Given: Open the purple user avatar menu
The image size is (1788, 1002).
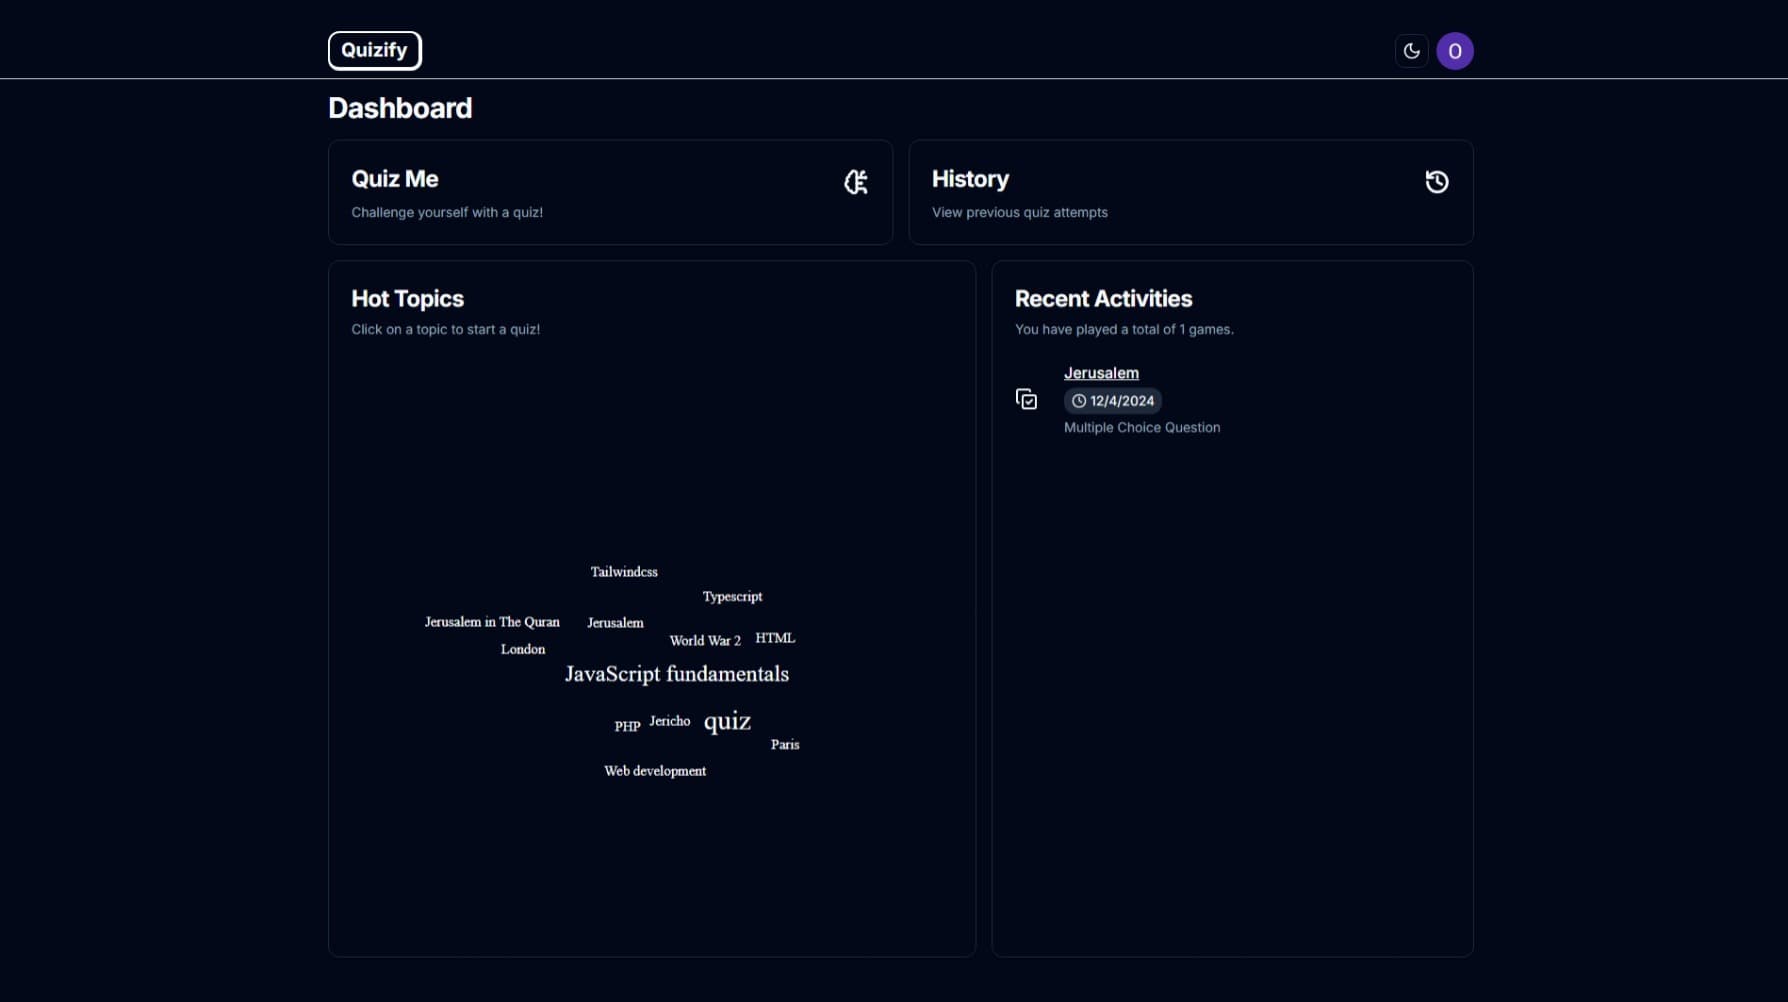Looking at the screenshot, I should click(1454, 51).
